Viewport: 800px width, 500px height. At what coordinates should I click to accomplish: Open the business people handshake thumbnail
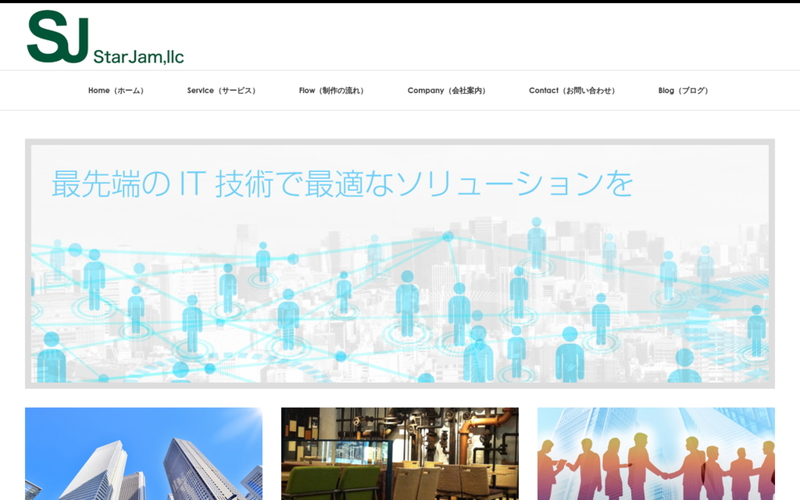click(x=656, y=454)
